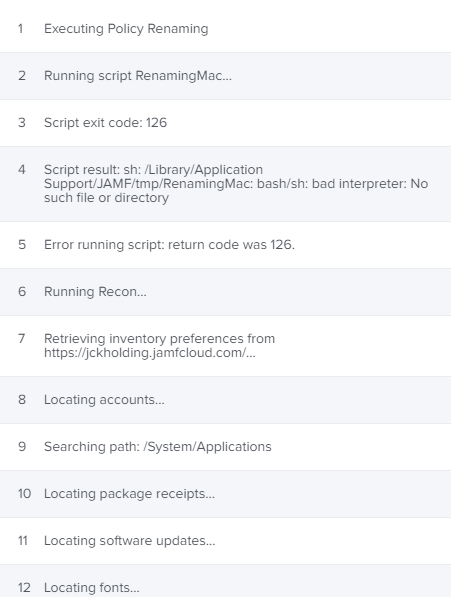Click 'Error running script: return code was 126.'
The image size is (451, 597).
point(169,244)
